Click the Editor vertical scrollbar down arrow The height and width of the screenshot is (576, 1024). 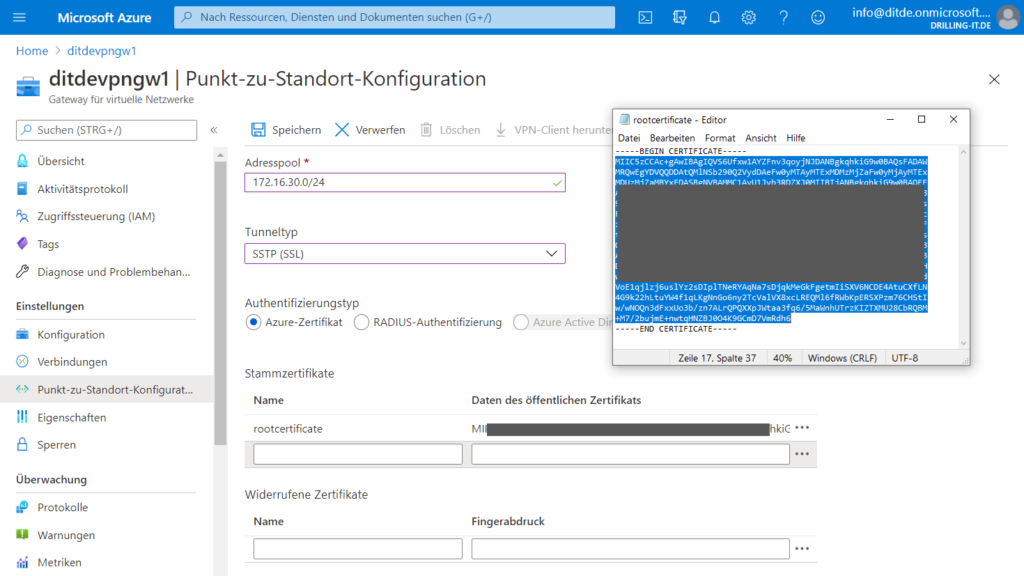(x=963, y=344)
